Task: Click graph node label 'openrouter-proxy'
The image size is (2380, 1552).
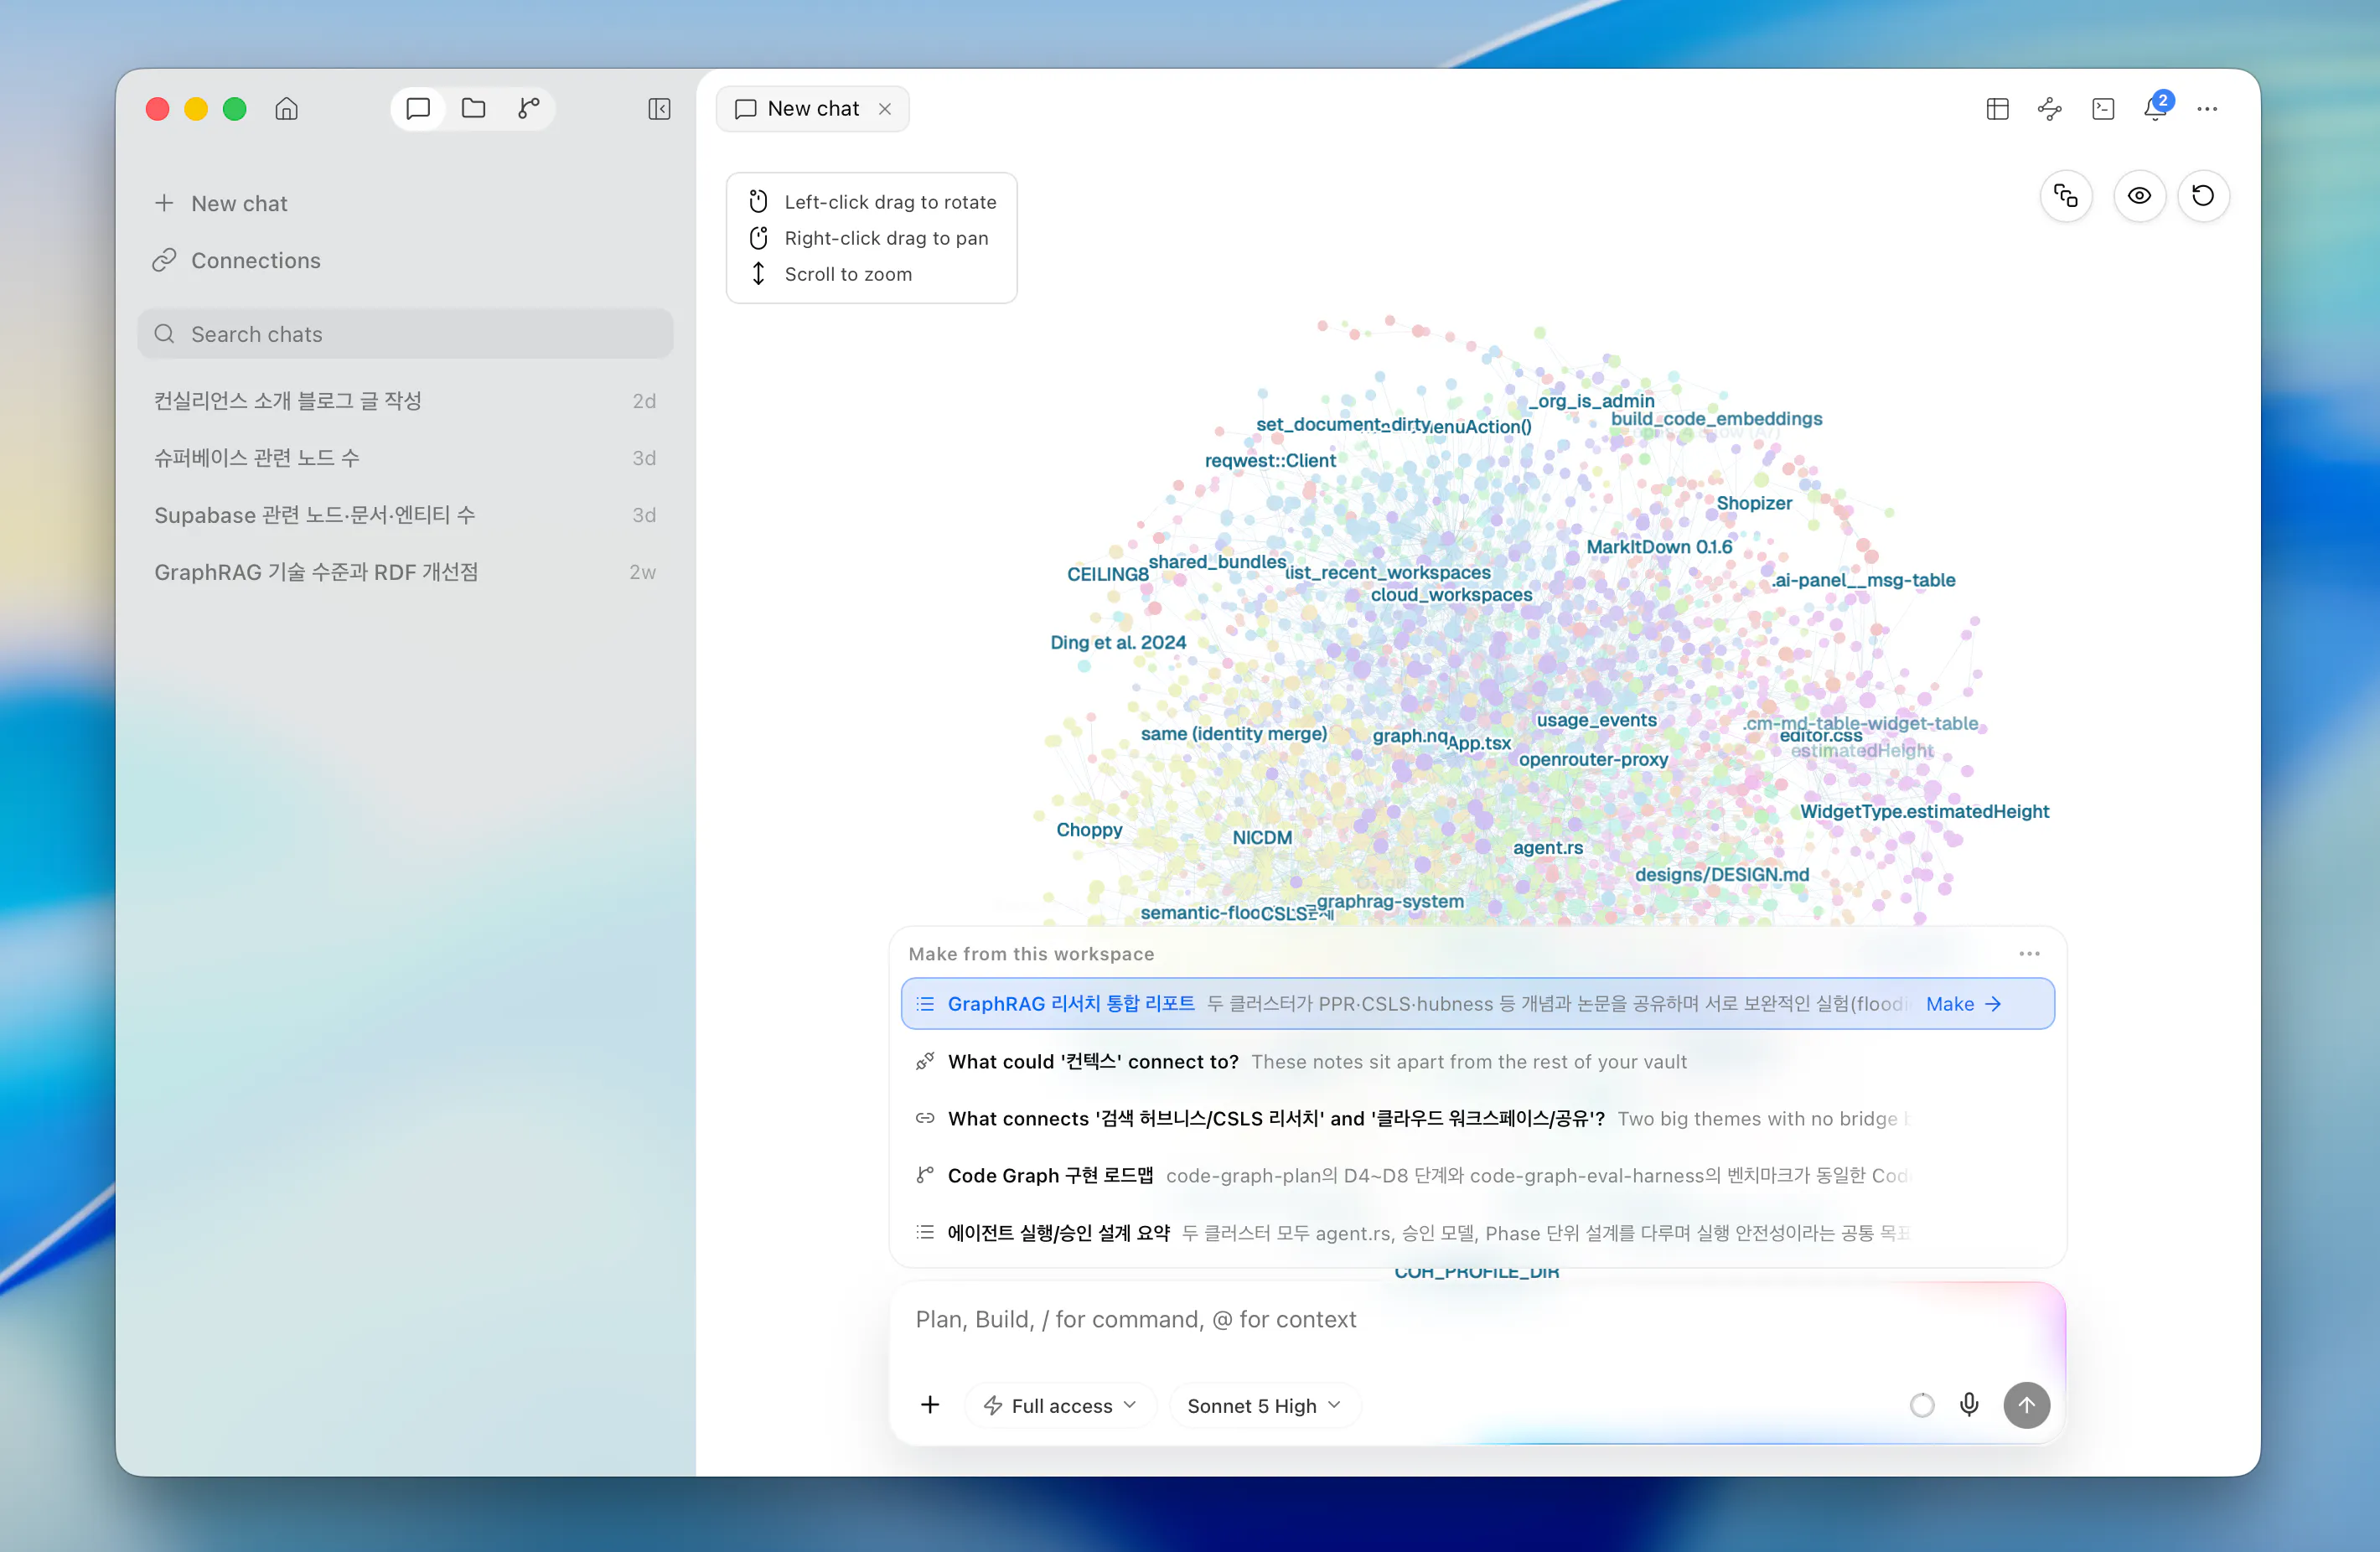Action: (1593, 758)
